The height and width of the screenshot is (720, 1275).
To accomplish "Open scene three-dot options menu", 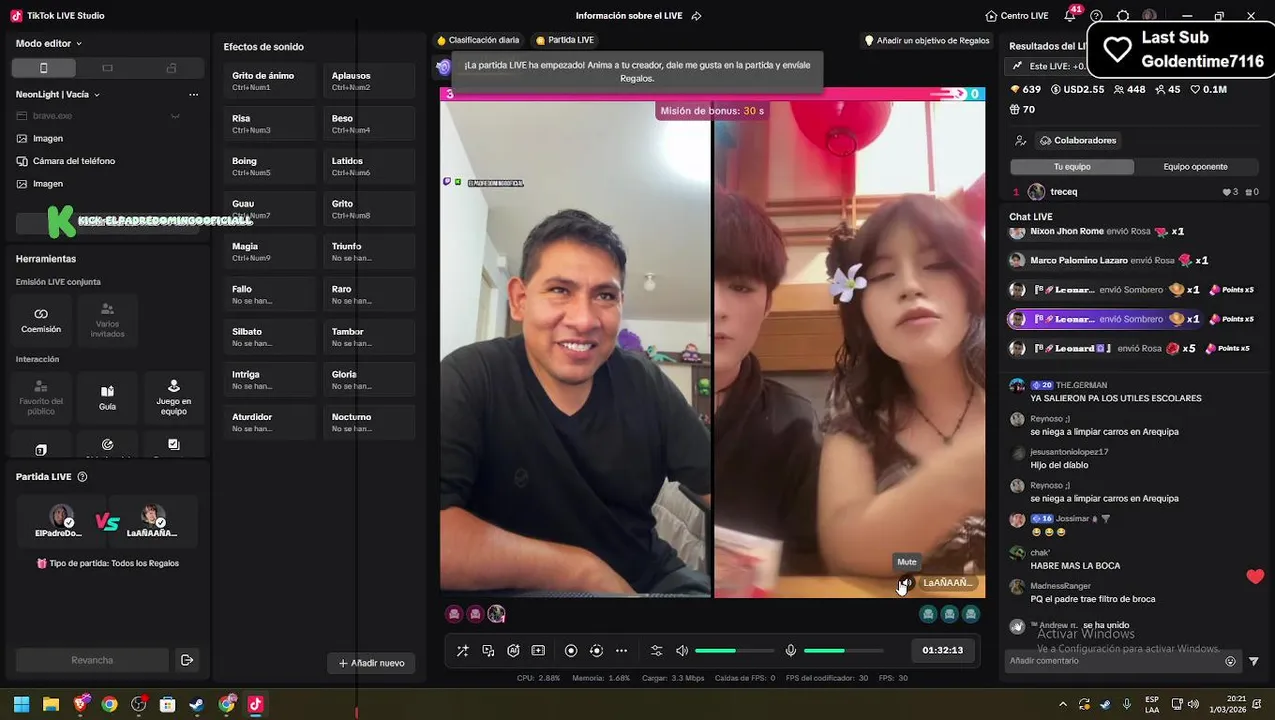I will click(193, 94).
